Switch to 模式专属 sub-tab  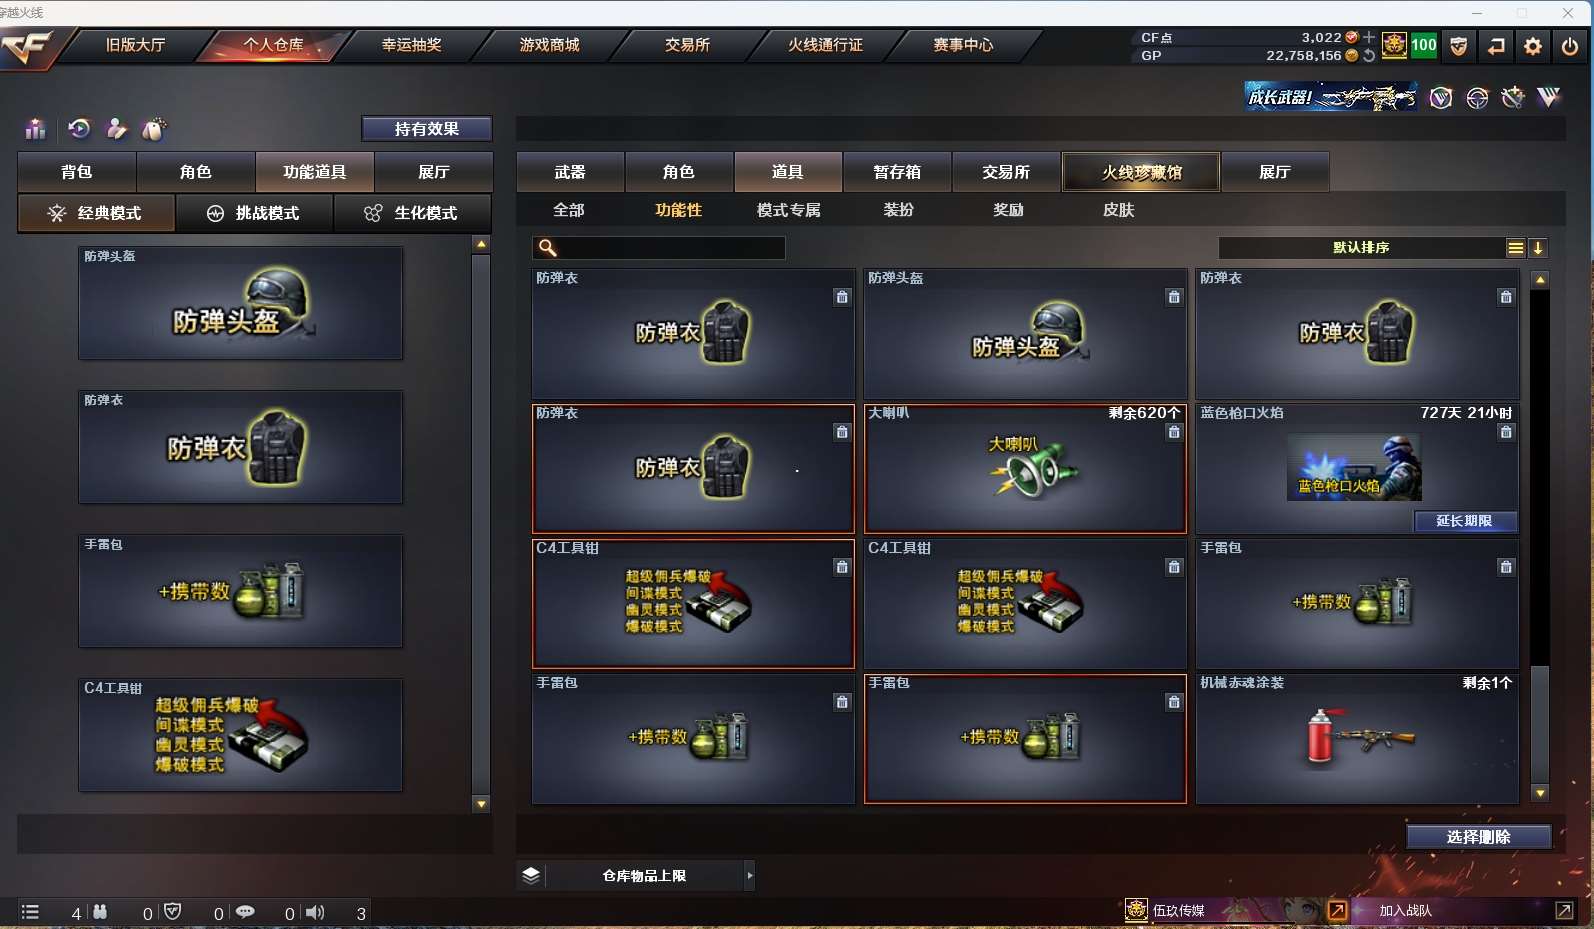789,210
